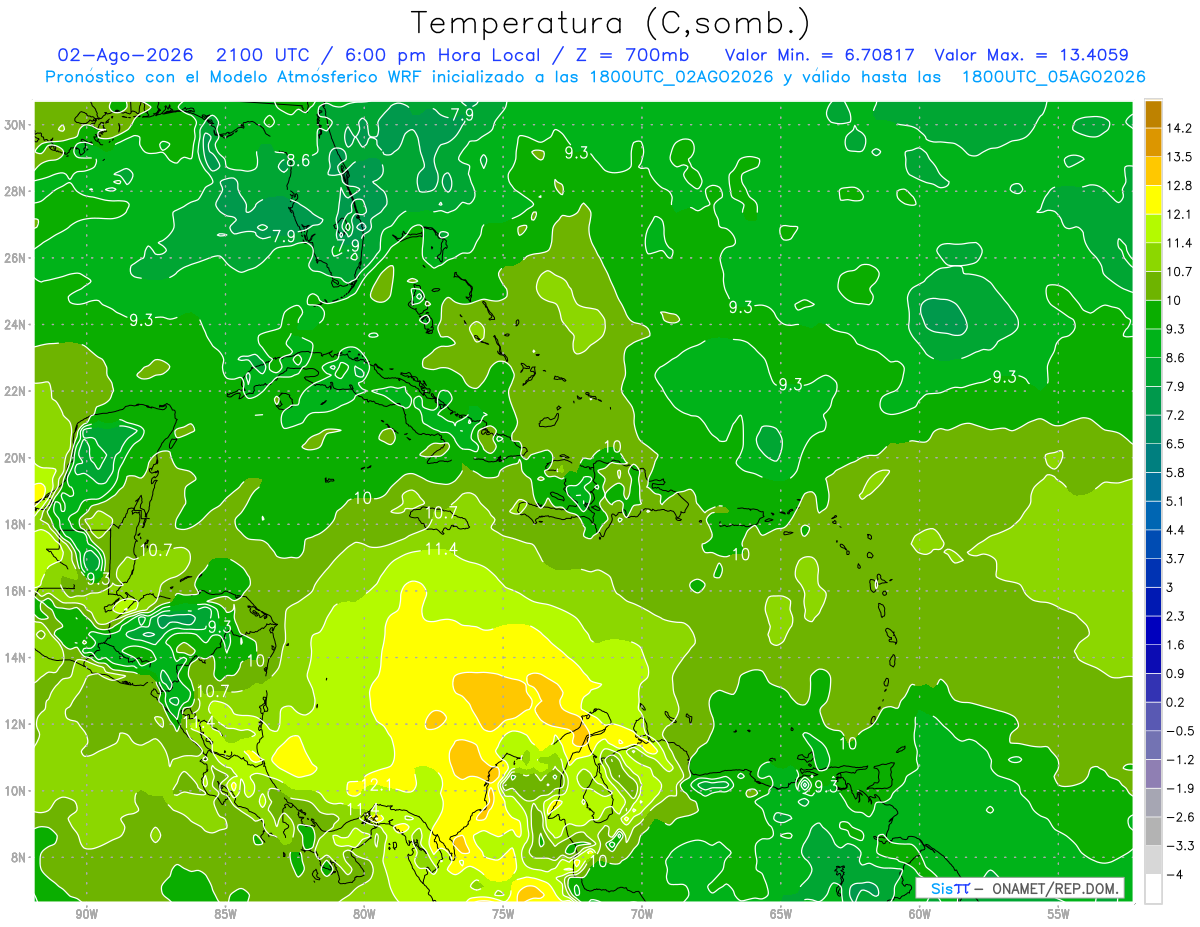Click legend swatch between 10 and 10.7
Screen dimensions: 1200x927
point(1153,286)
